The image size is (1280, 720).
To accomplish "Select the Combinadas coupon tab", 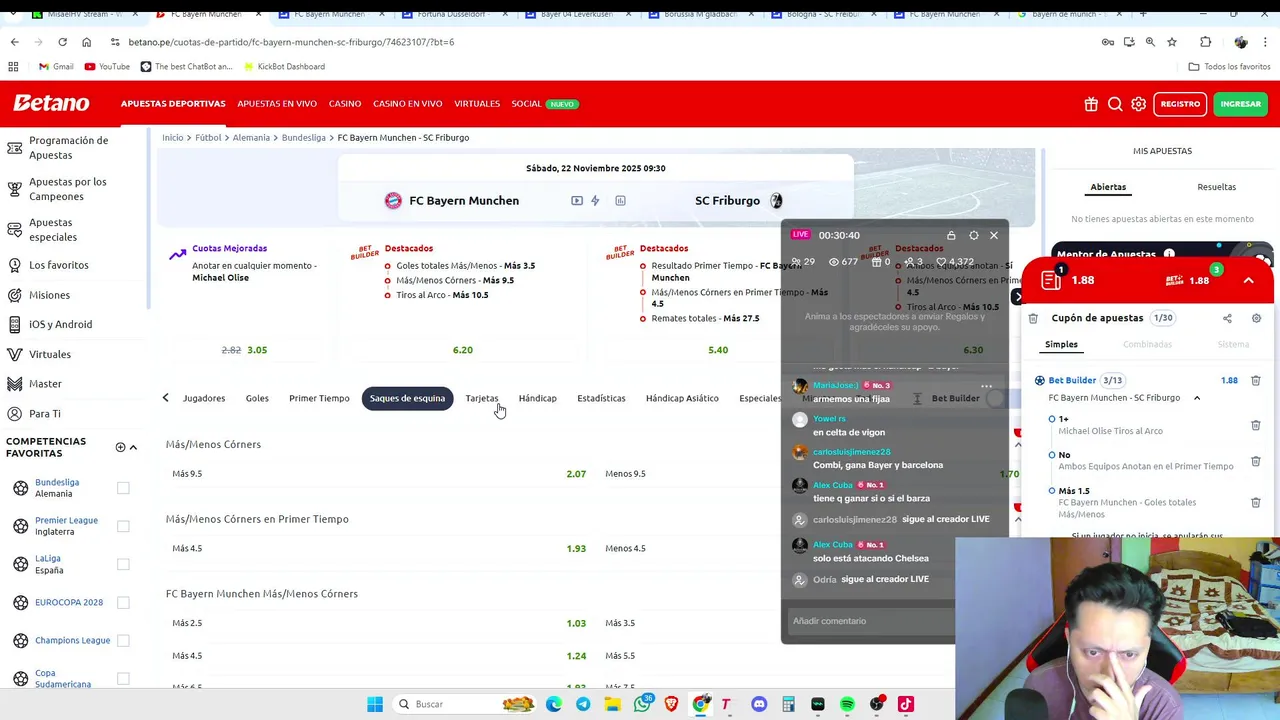I will (1147, 344).
